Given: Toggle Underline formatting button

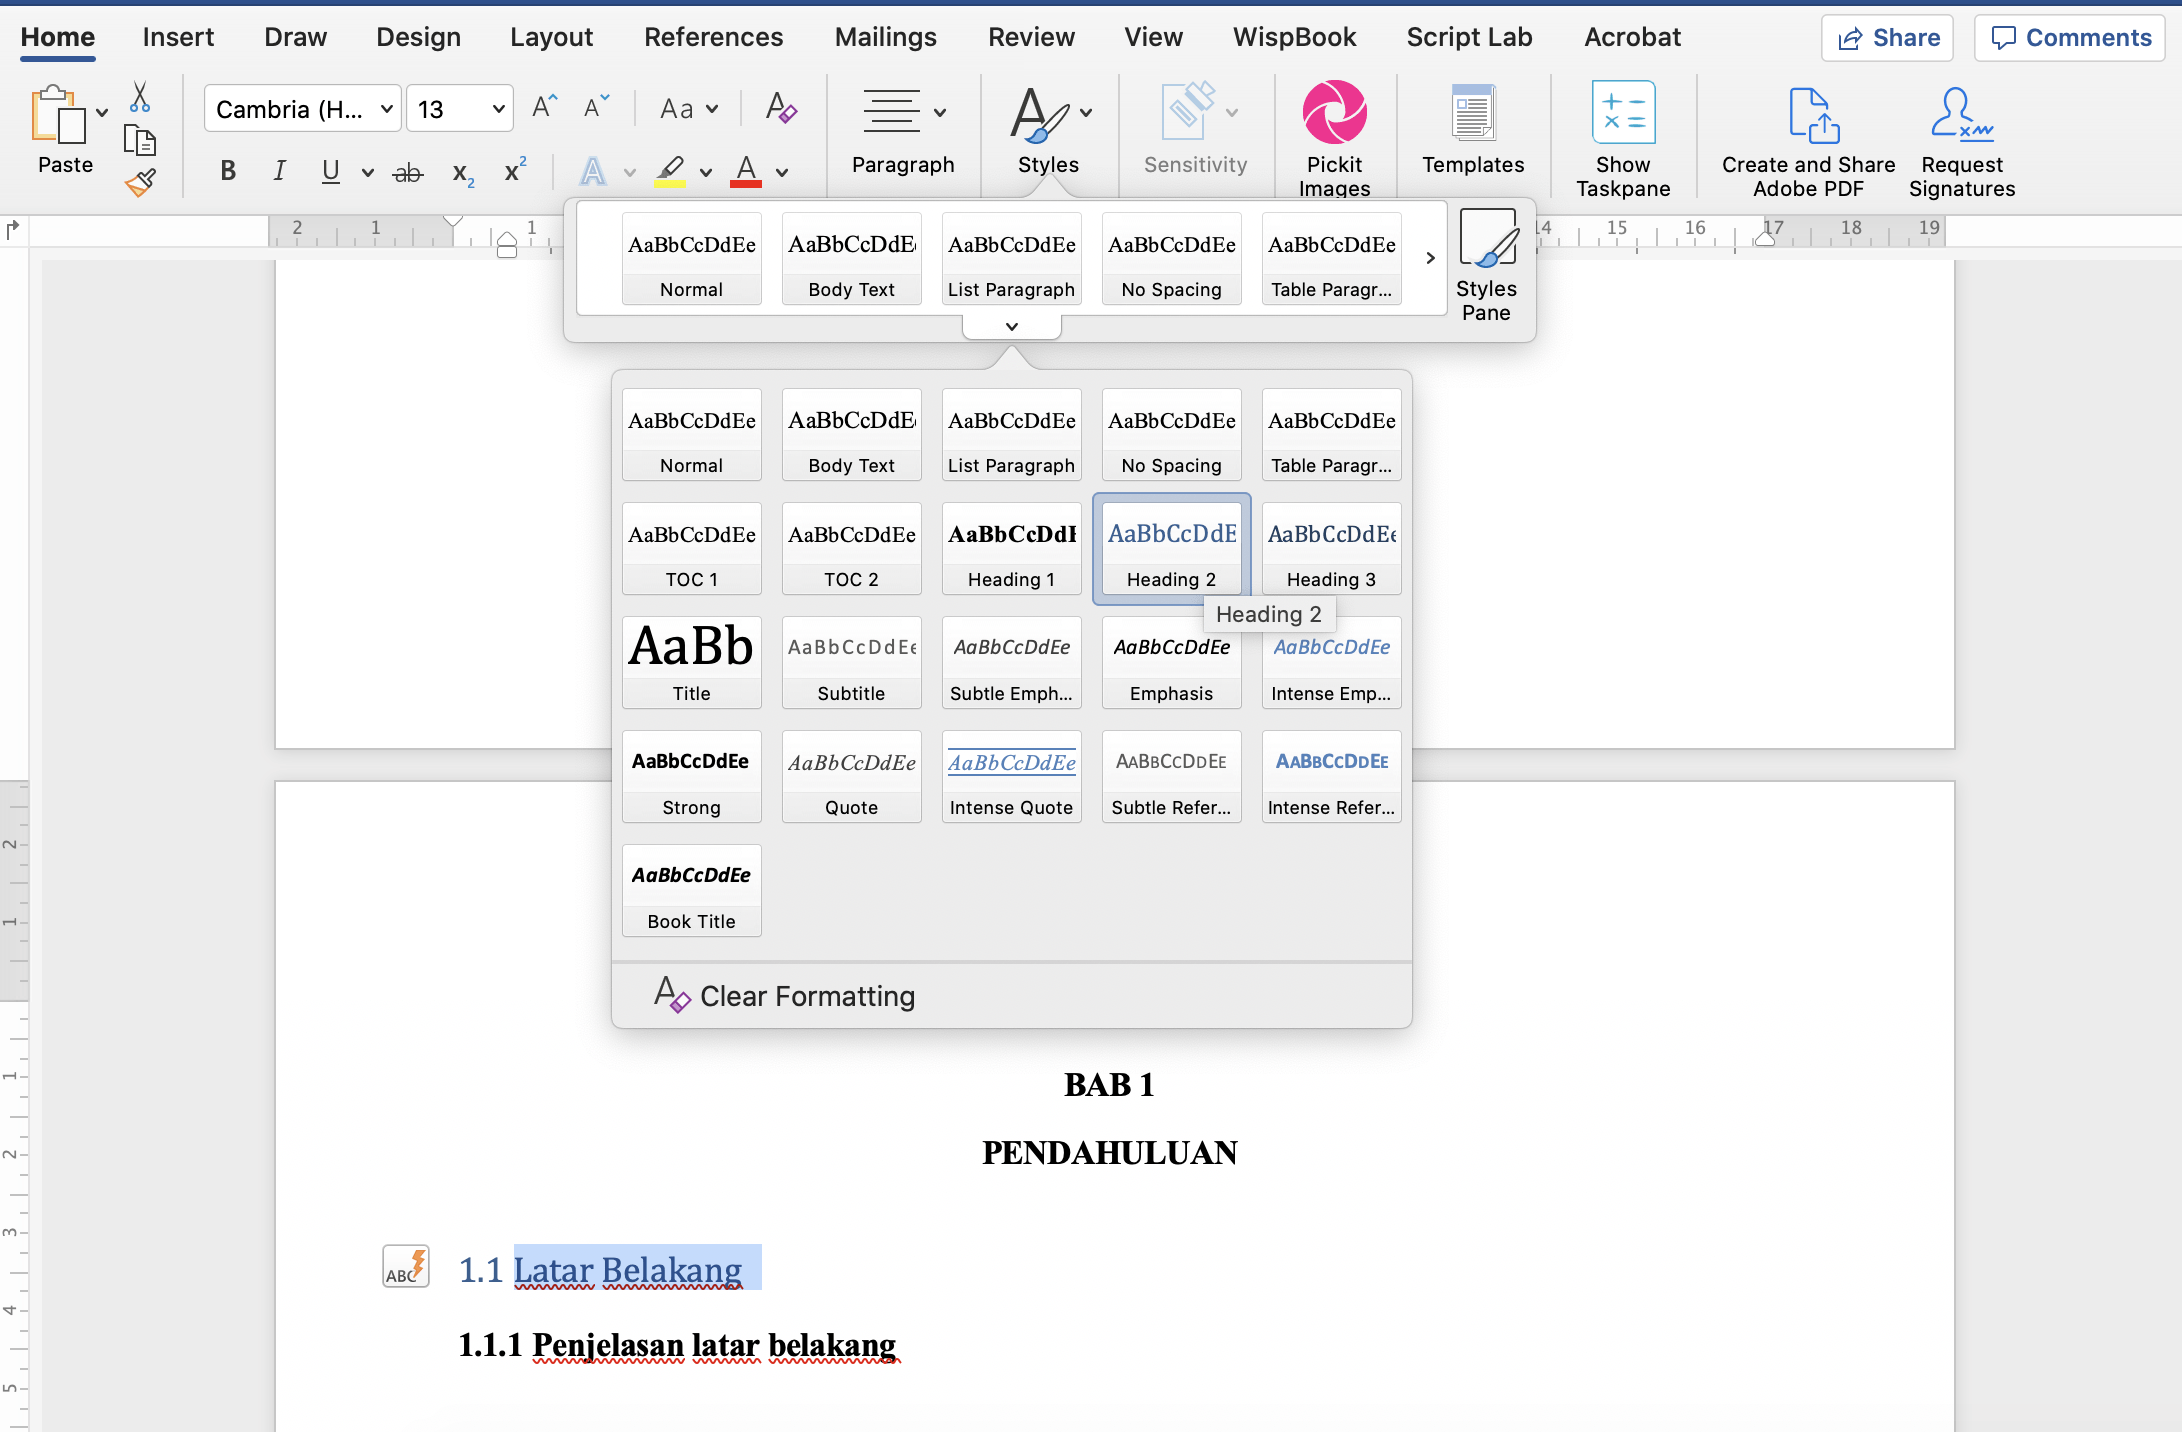Looking at the screenshot, I should tap(331, 171).
